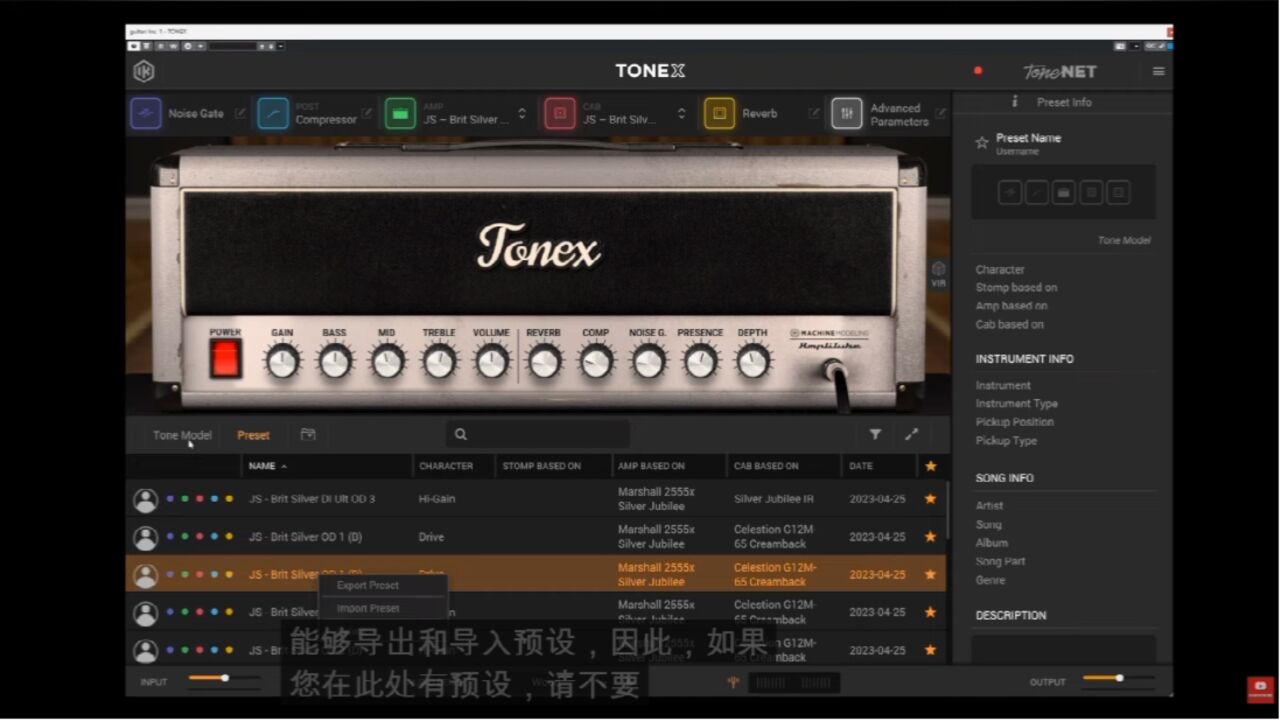Click the GAIN knob
This screenshot has height=720, width=1280.
coord(283,360)
